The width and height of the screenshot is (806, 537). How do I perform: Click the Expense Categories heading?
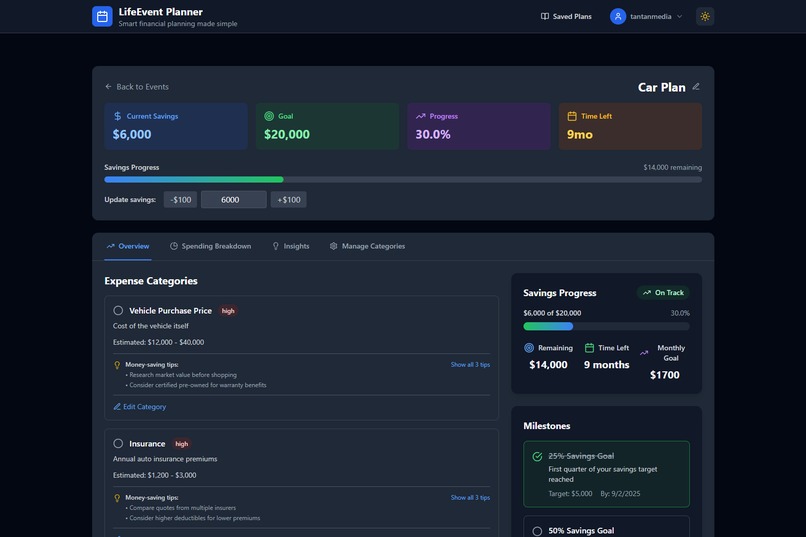click(x=151, y=281)
